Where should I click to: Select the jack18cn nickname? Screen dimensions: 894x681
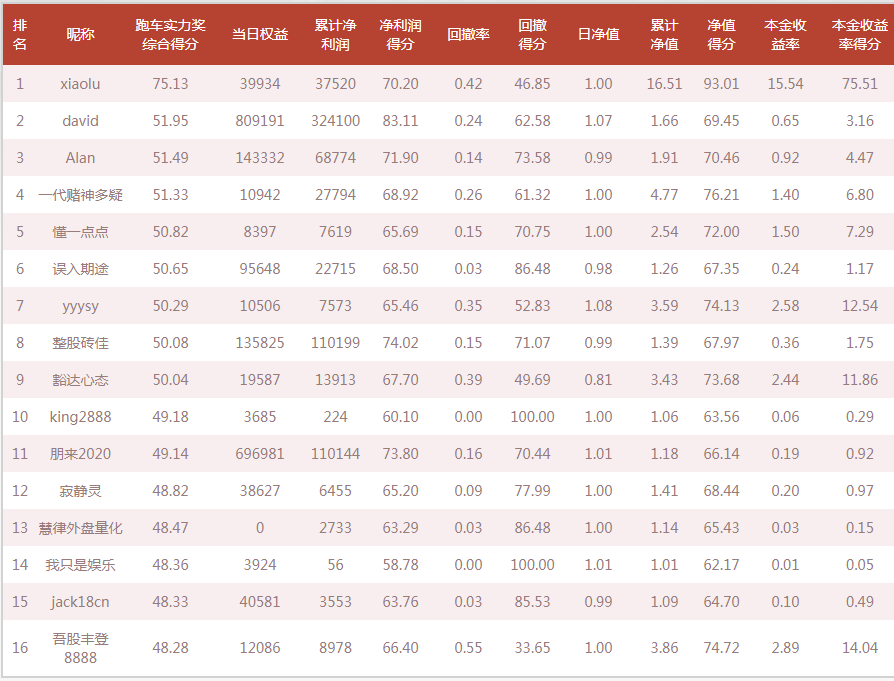coord(80,602)
